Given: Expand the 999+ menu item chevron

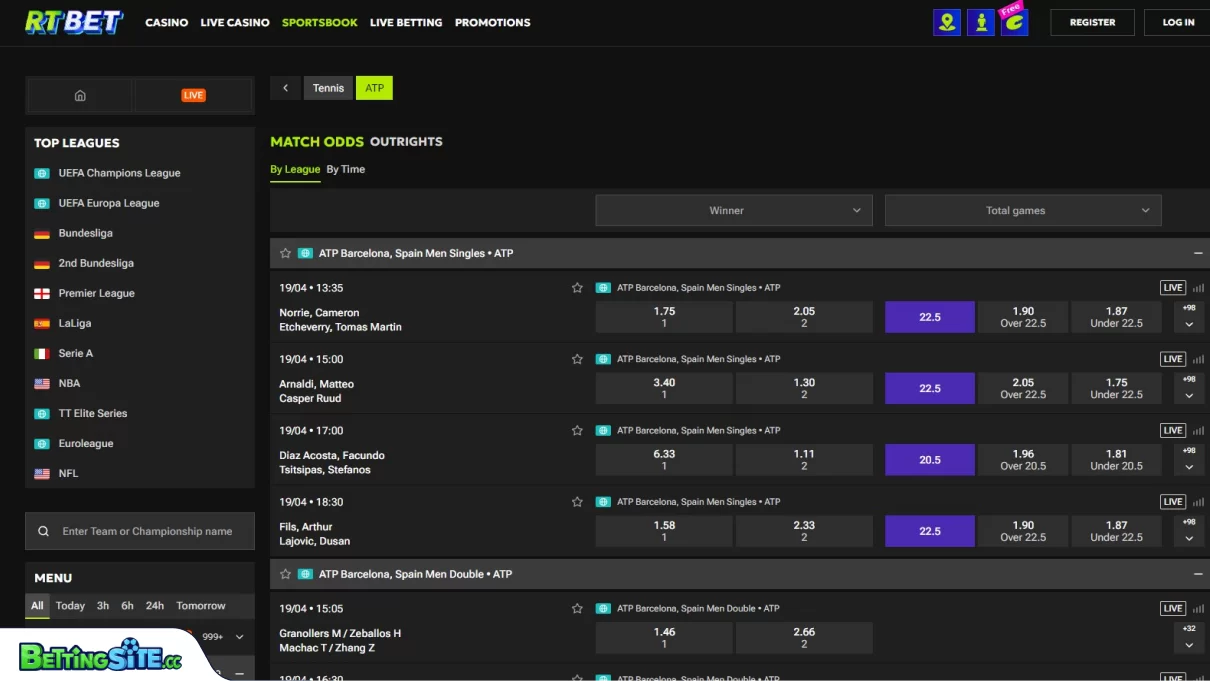Looking at the screenshot, I should 239,637.
